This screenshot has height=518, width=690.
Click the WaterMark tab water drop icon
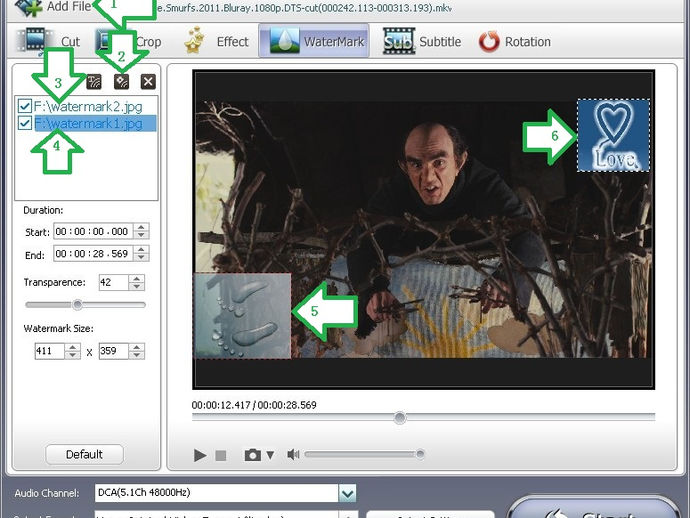(x=284, y=40)
